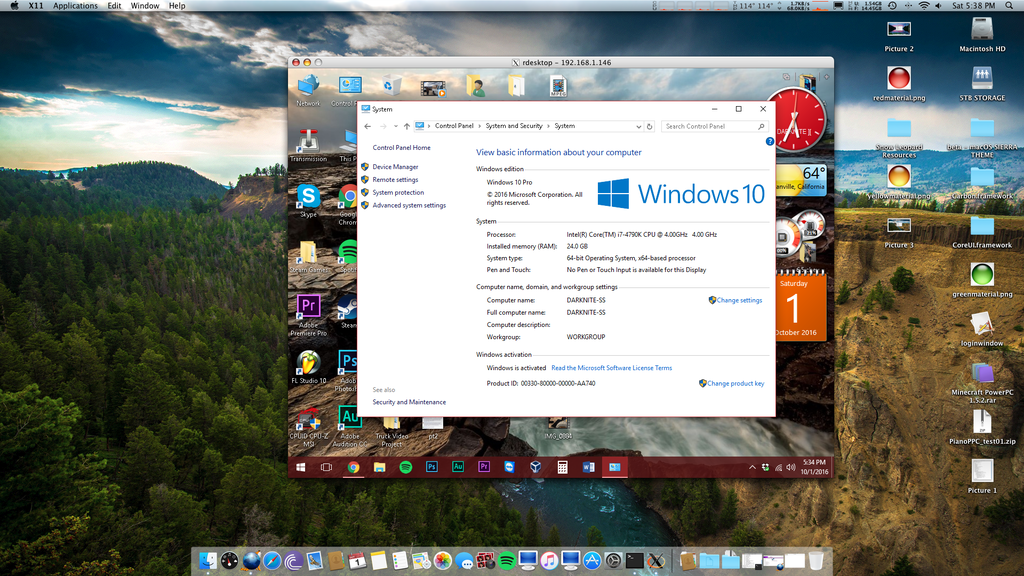Open Trash in the Dock
1024x576 pixels.
point(816,560)
